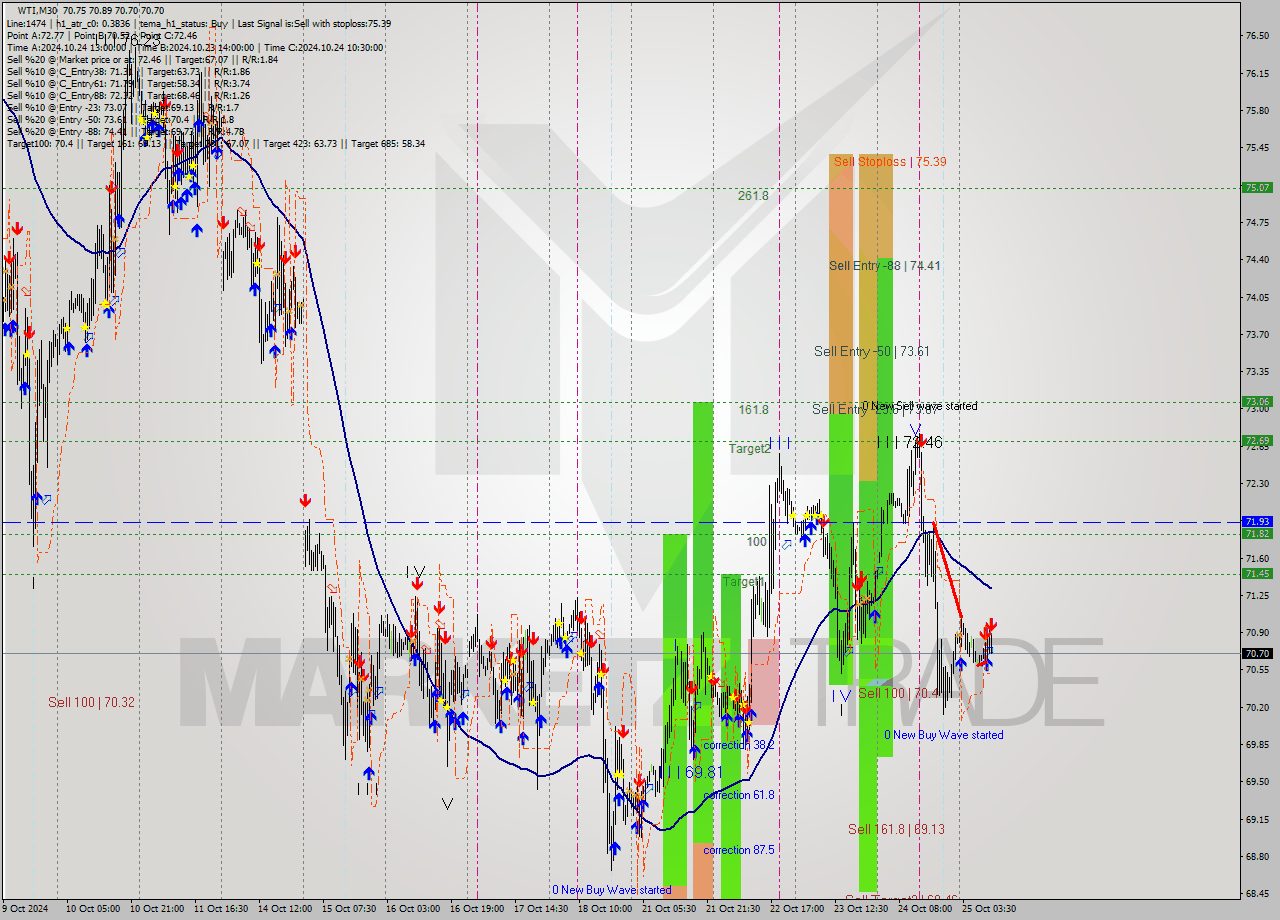This screenshot has width=1280, height=920.
Task: Click the Target100 header line
Action: 215,144
